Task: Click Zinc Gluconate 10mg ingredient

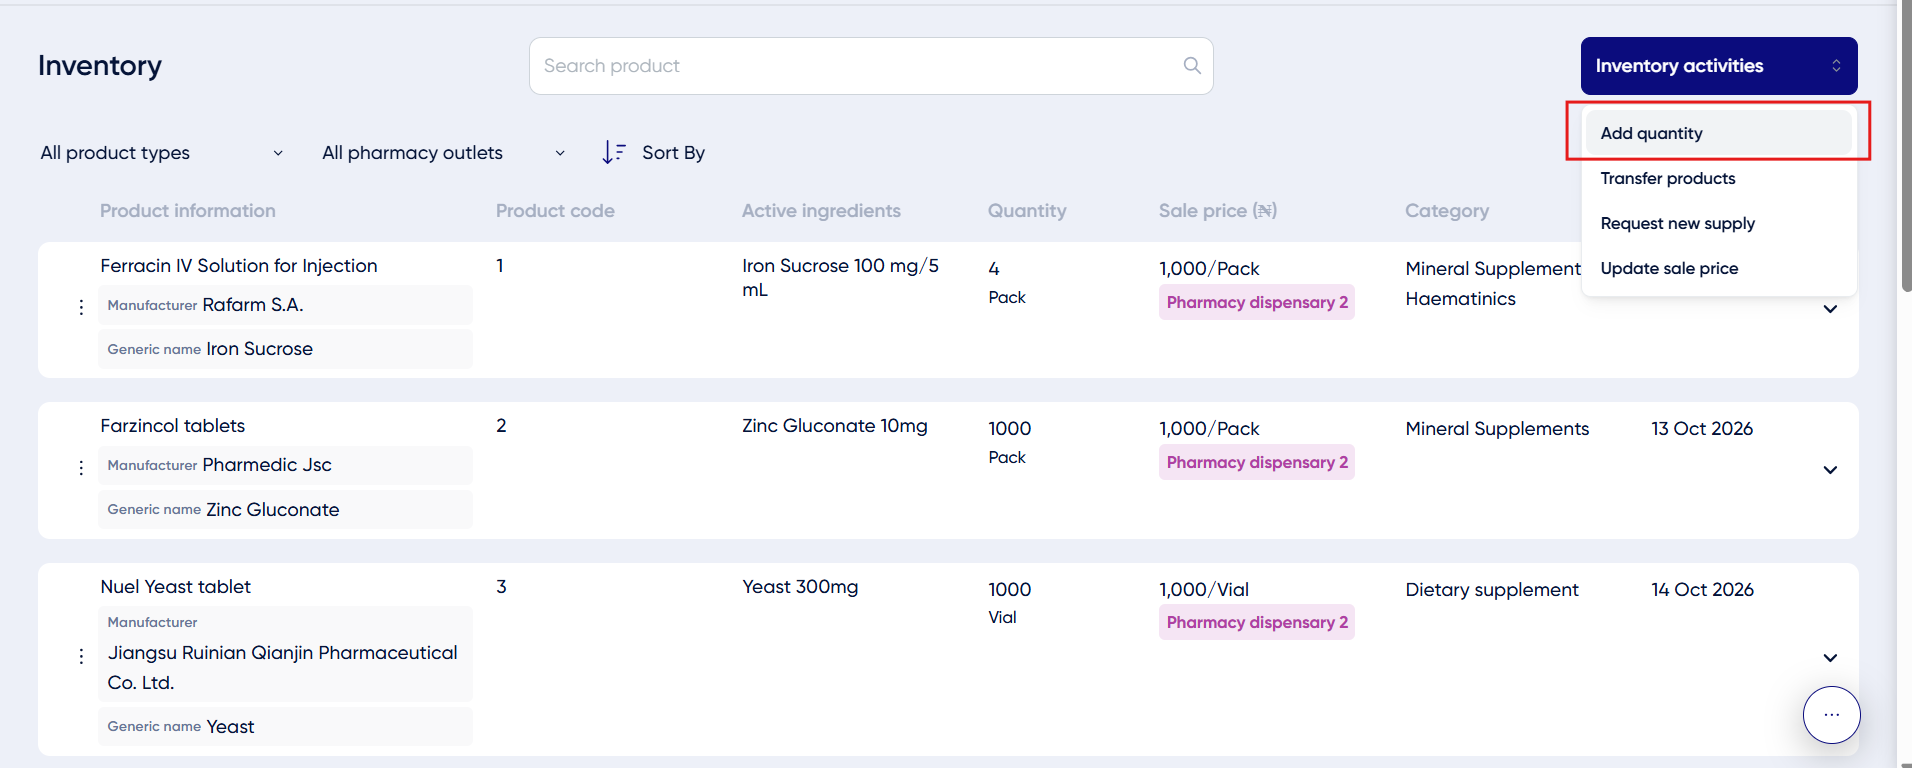Action: pos(835,426)
